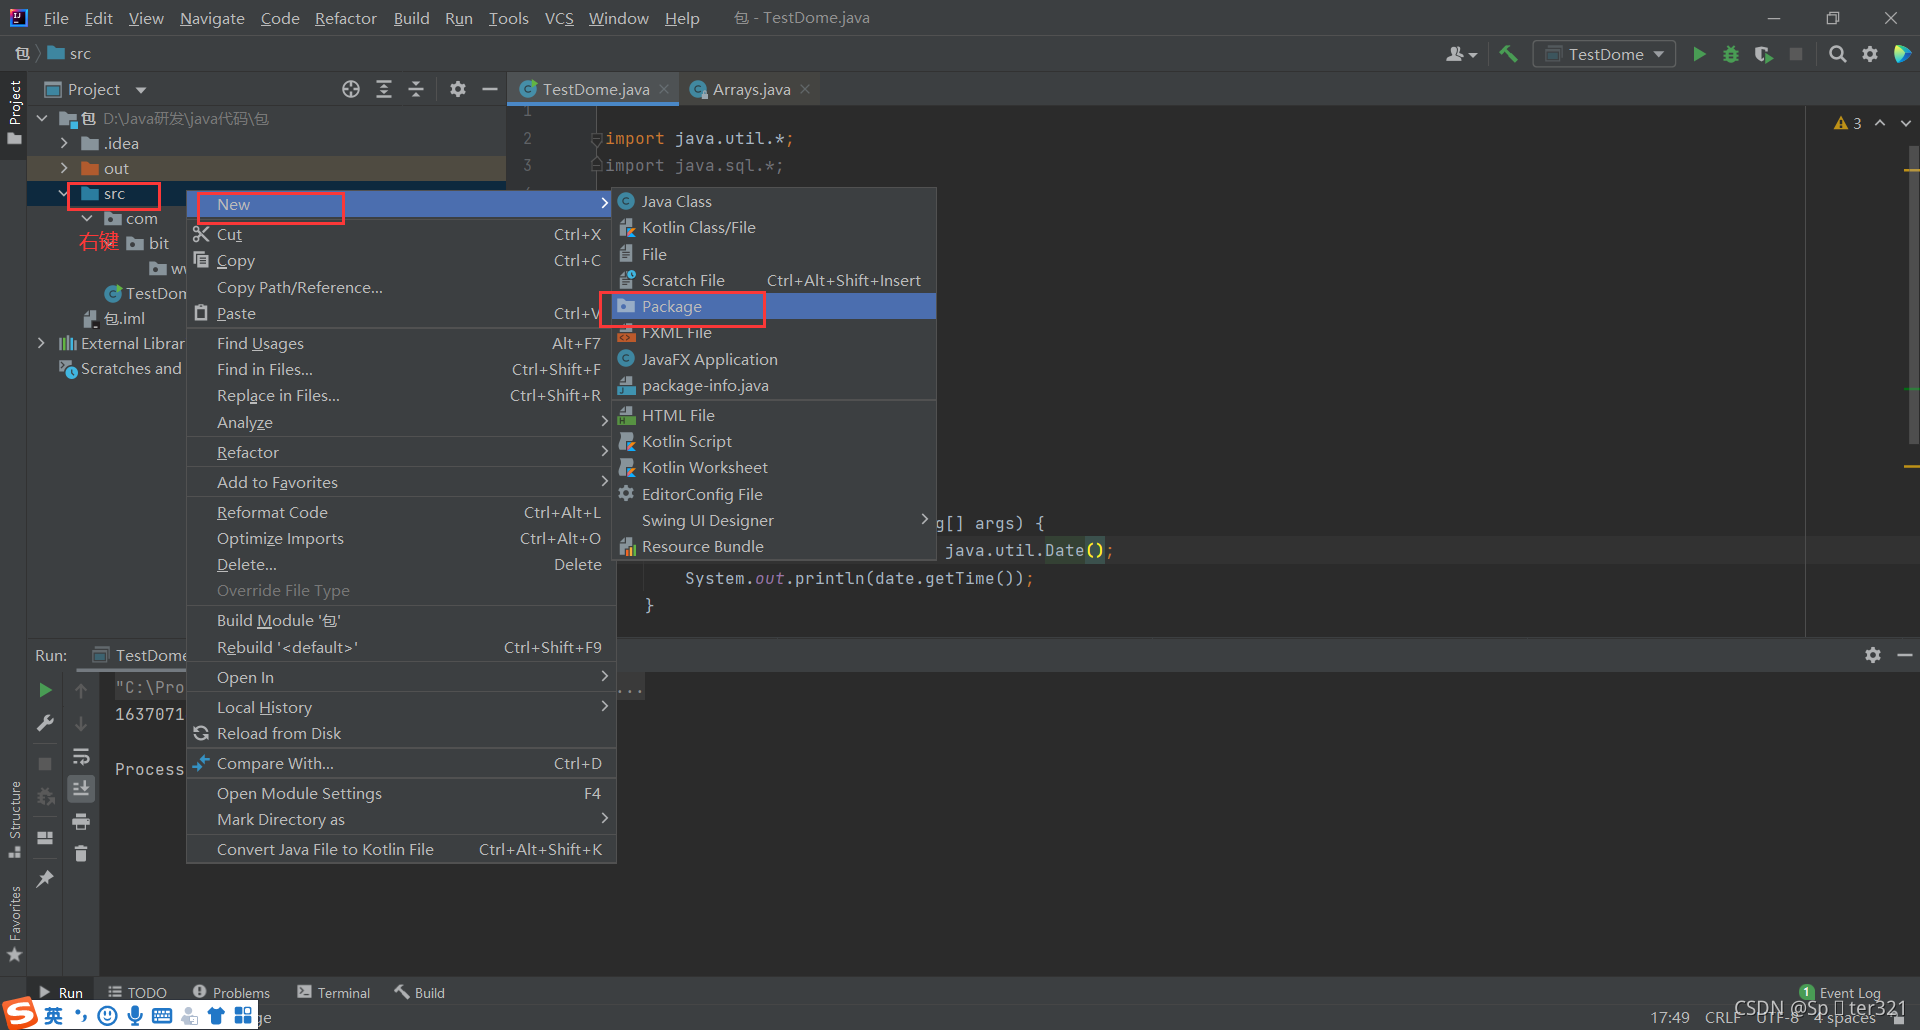The height and width of the screenshot is (1030, 1920).
Task: Click Expand All icon in Project panel
Action: pos(384,89)
